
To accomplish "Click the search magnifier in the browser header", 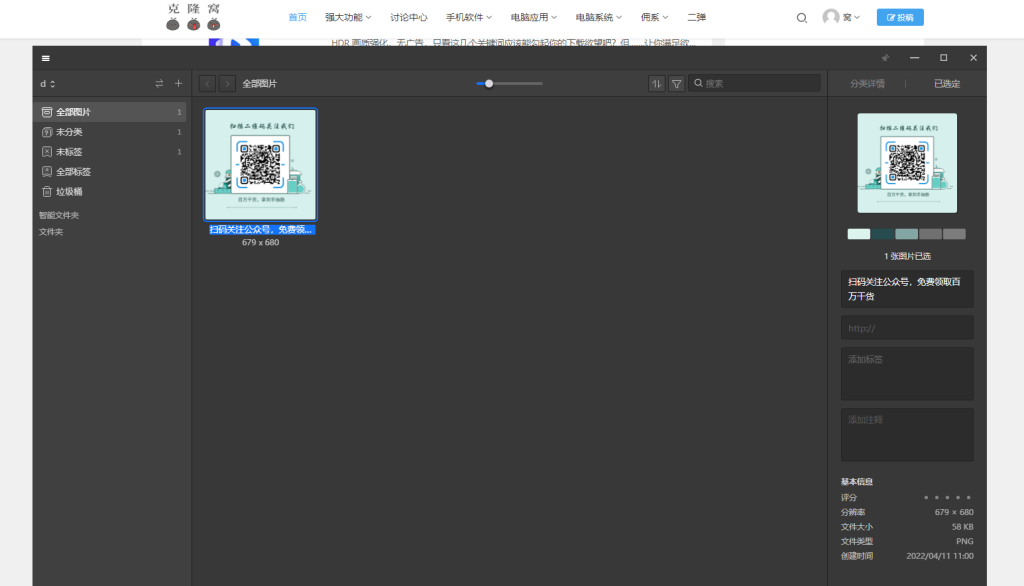I will click(801, 18).
